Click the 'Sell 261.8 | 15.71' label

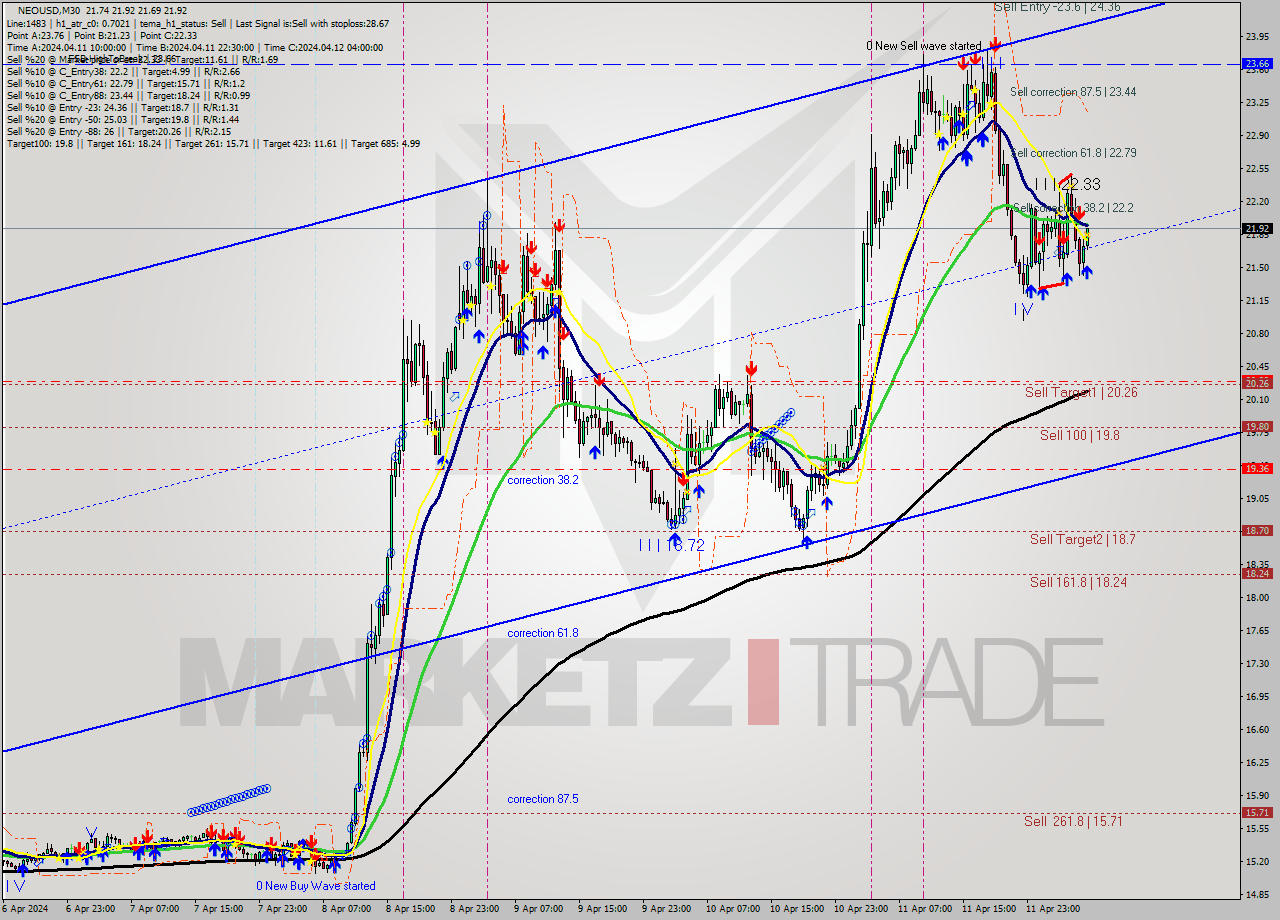coord(1073,821)
